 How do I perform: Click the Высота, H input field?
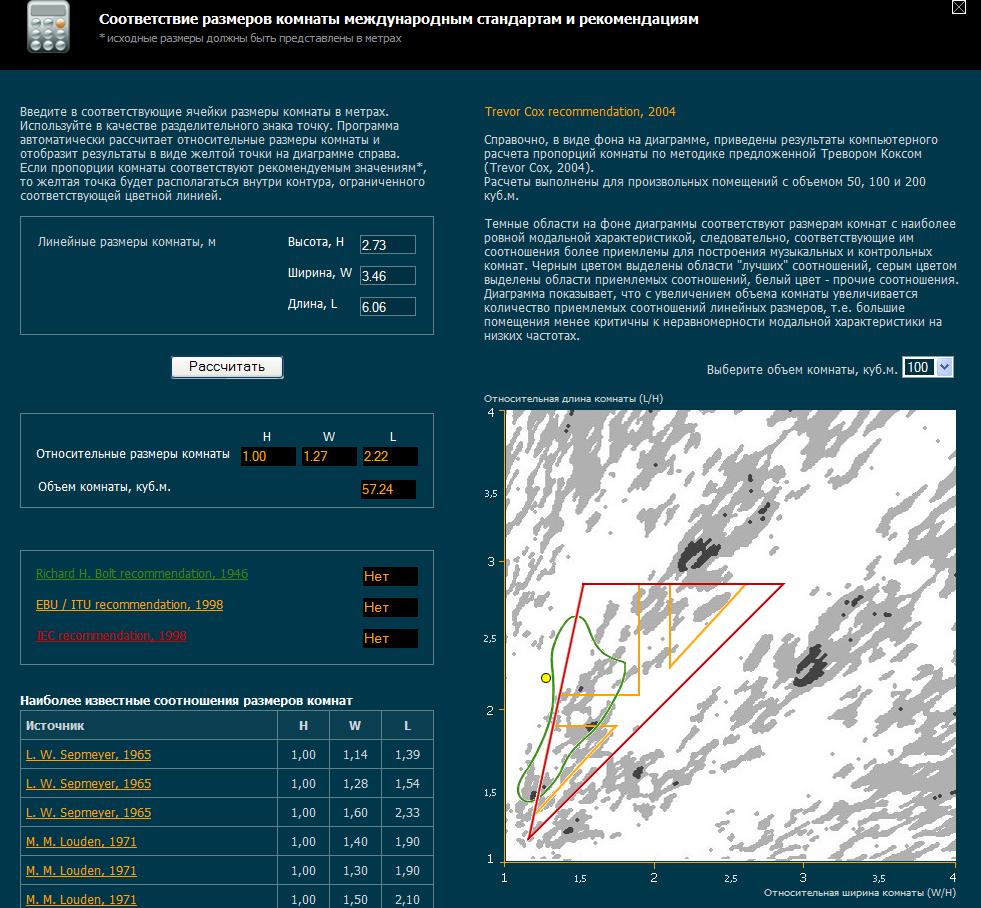coord(387,245)
